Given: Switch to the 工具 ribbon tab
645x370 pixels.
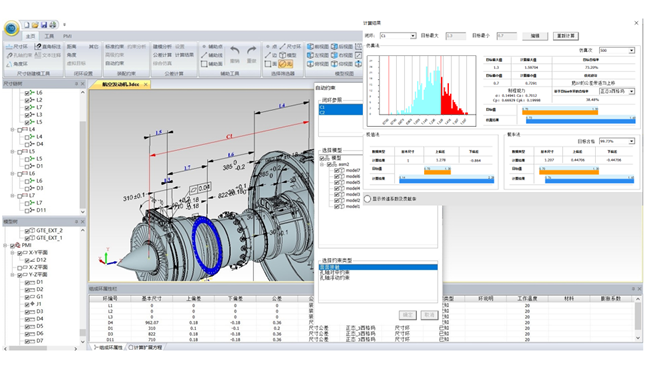Looking at the screenshot, I should tap(49, 36).
